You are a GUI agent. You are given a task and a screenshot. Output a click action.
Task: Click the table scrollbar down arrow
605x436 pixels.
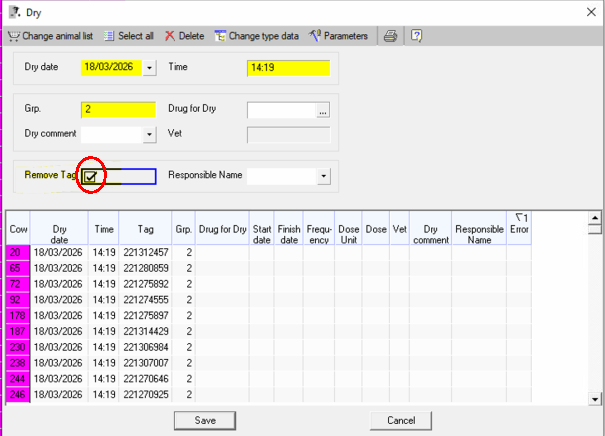595,399
